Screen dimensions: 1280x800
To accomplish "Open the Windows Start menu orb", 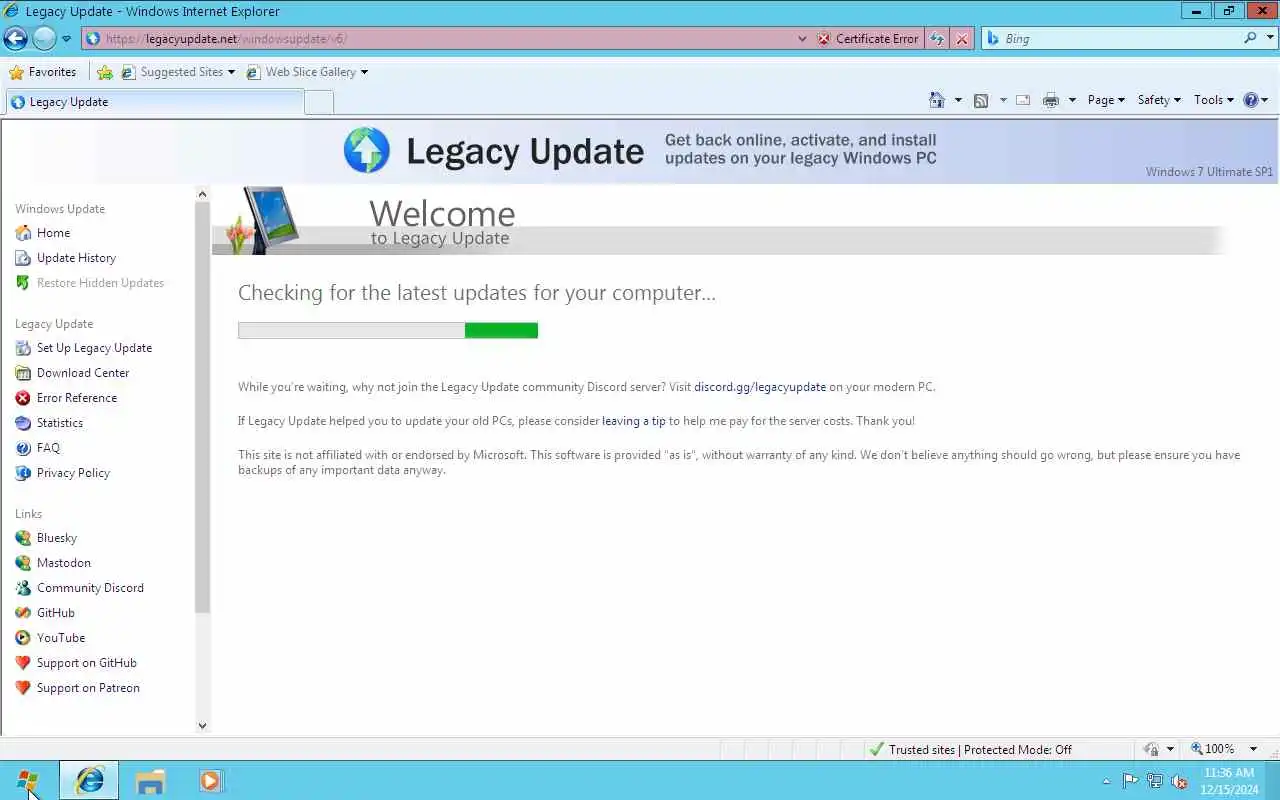I will 28,781.
